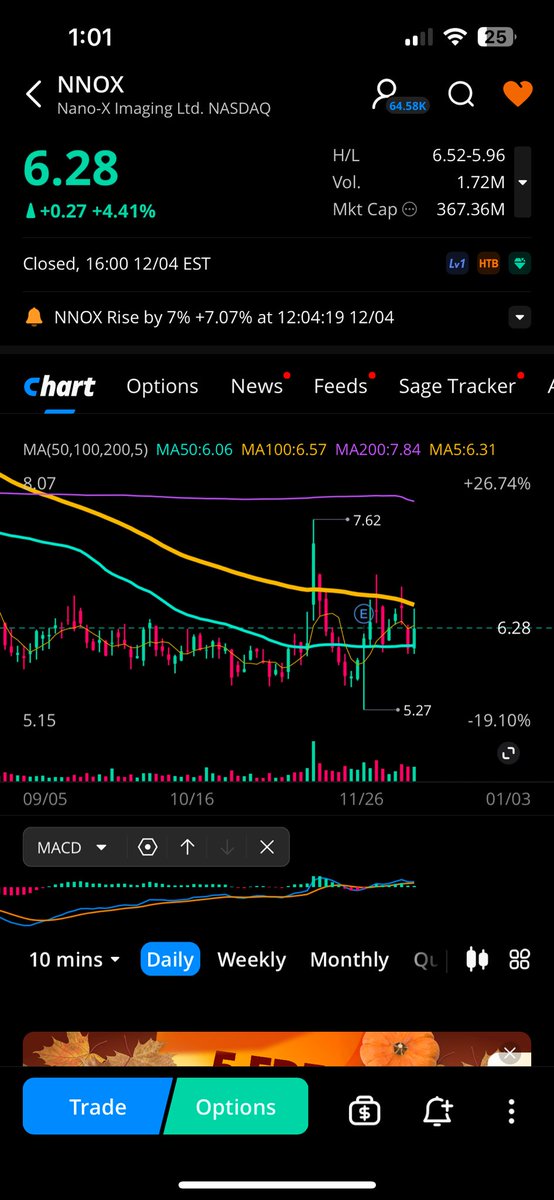Tap the battery indicator in status bar

496,37
